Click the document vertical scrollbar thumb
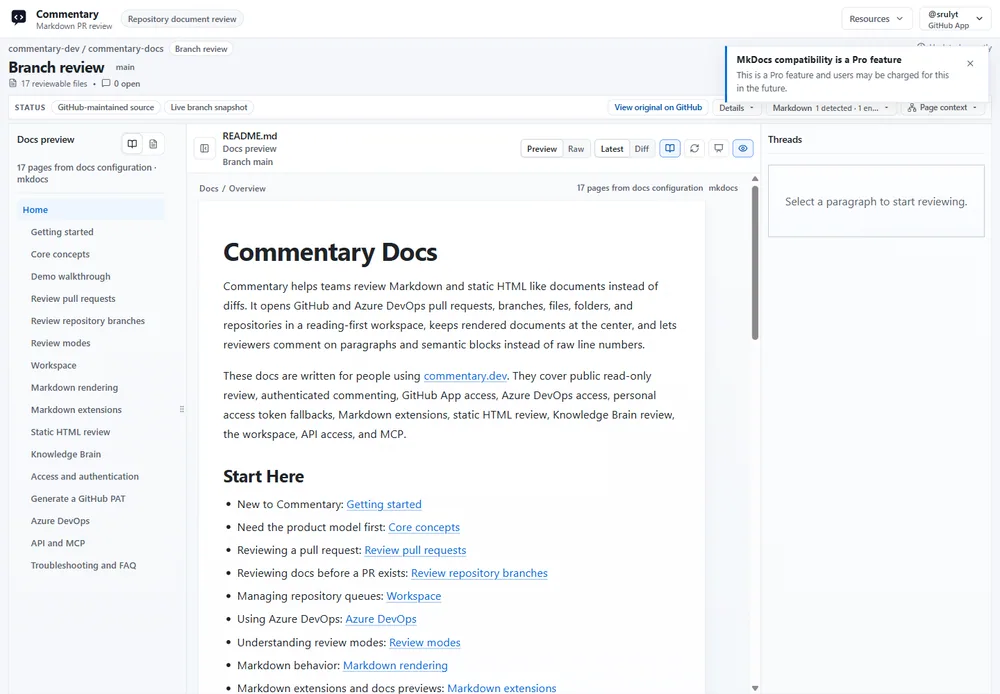Screen dimensions: 1000x694 [755, 263]
